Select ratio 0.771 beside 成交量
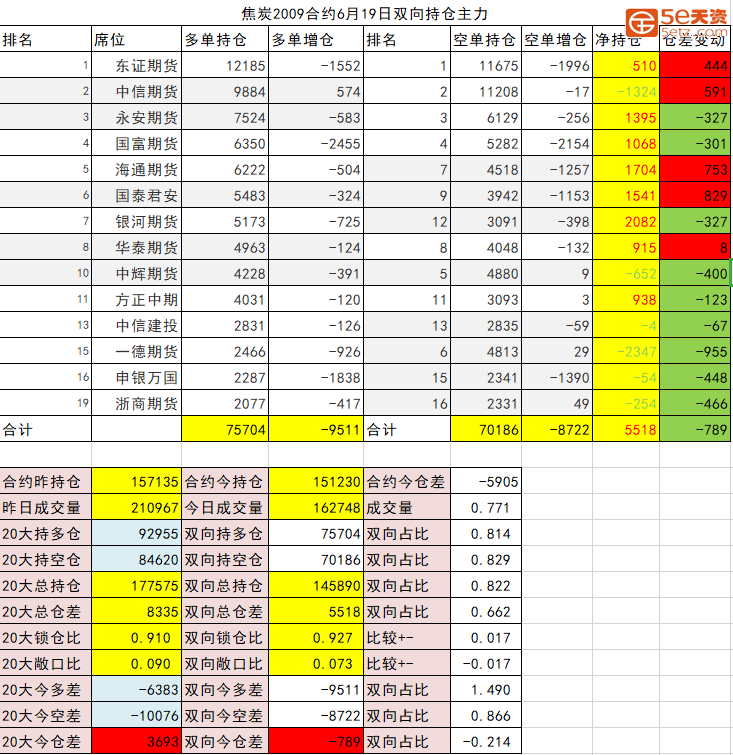 (x=486, y=507)
